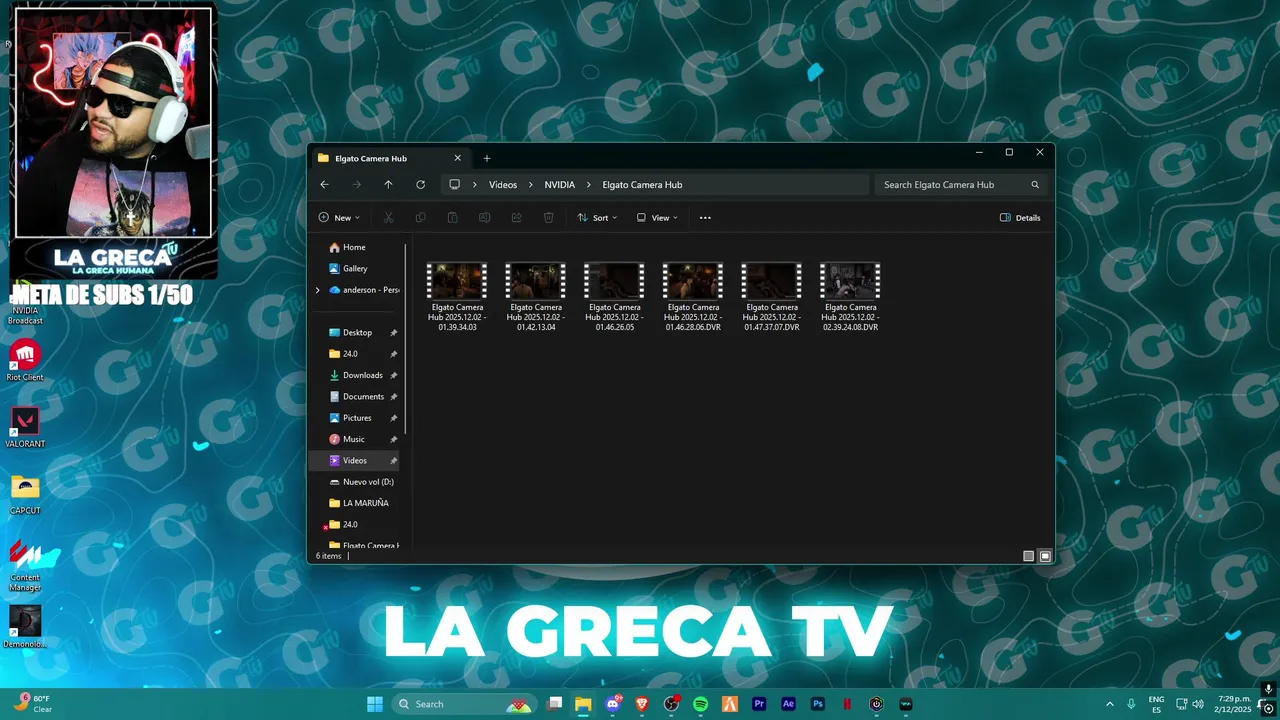The image size is (1280, 720).
Task: Open the See more (three dots) menu
Action: click(x=705, y=218)
